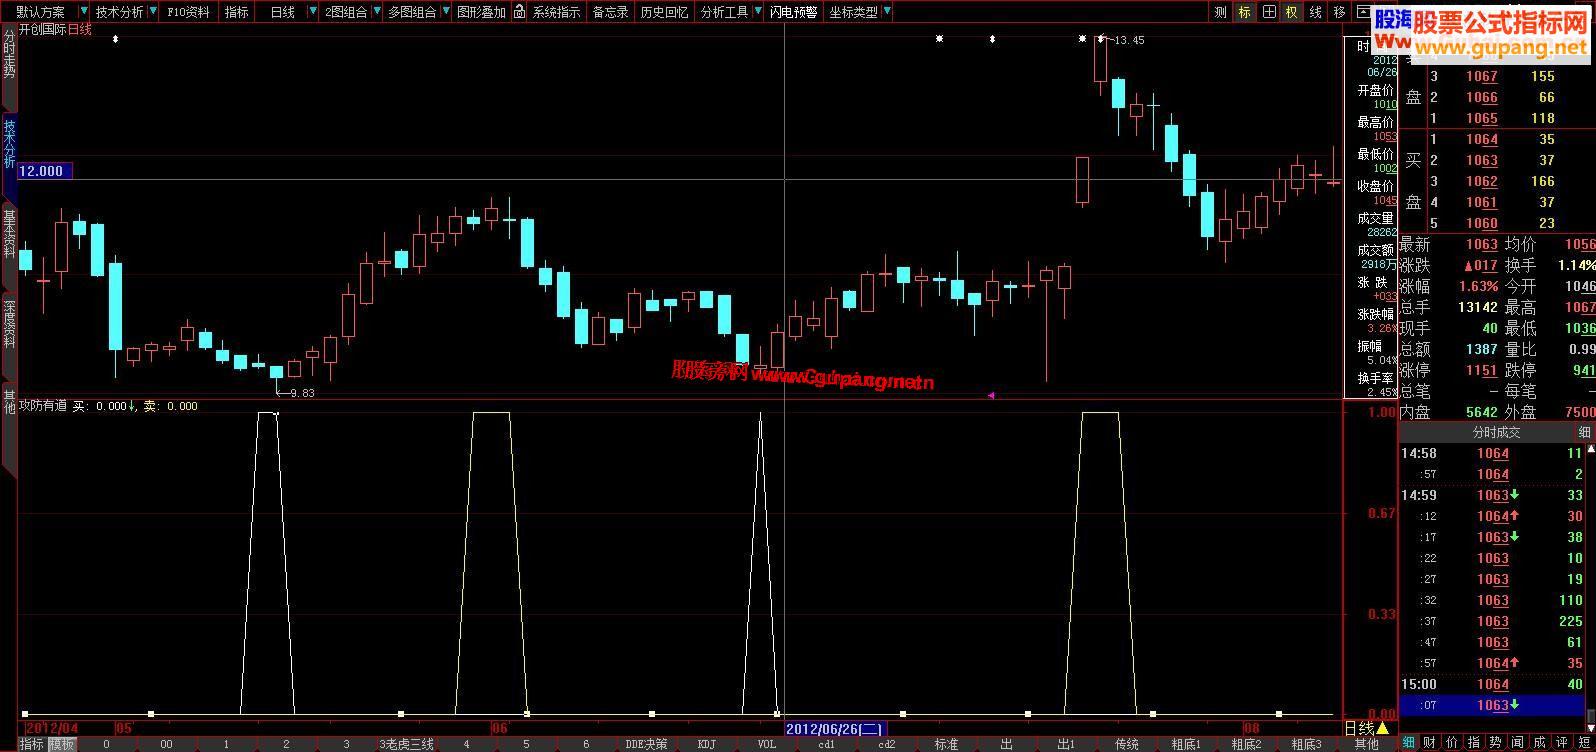Click the 财 finance tab bottom right

tap(1430, 743)
